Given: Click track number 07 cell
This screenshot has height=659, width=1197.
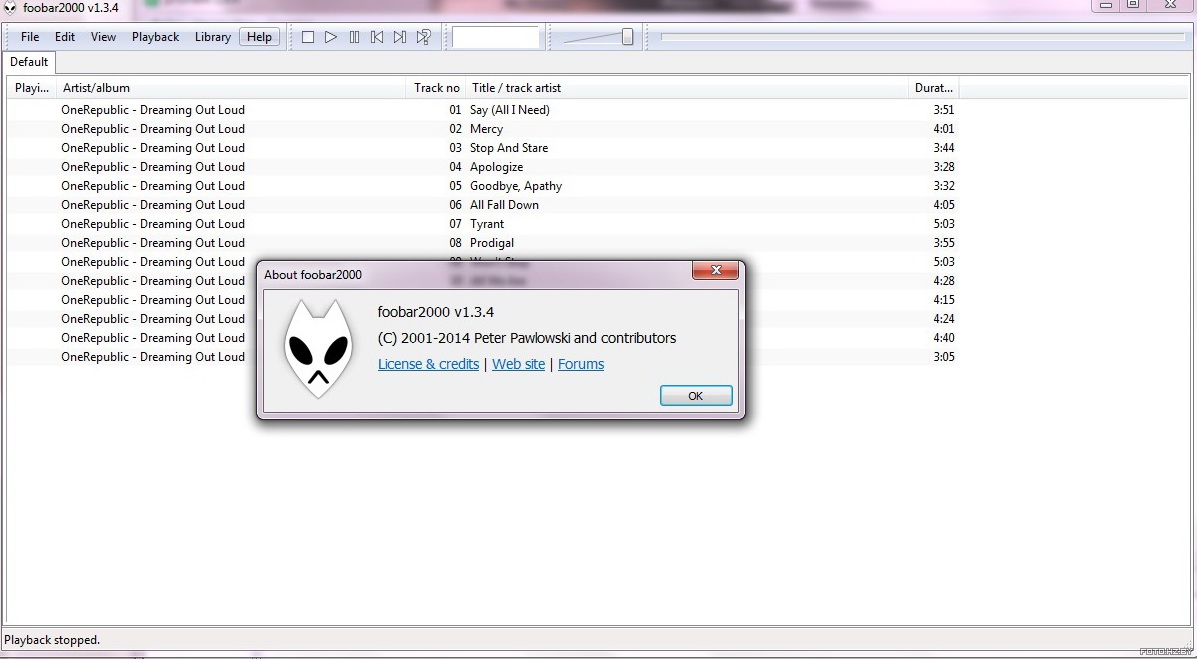Looking at the screenshot, I should (x=455, y=224).
